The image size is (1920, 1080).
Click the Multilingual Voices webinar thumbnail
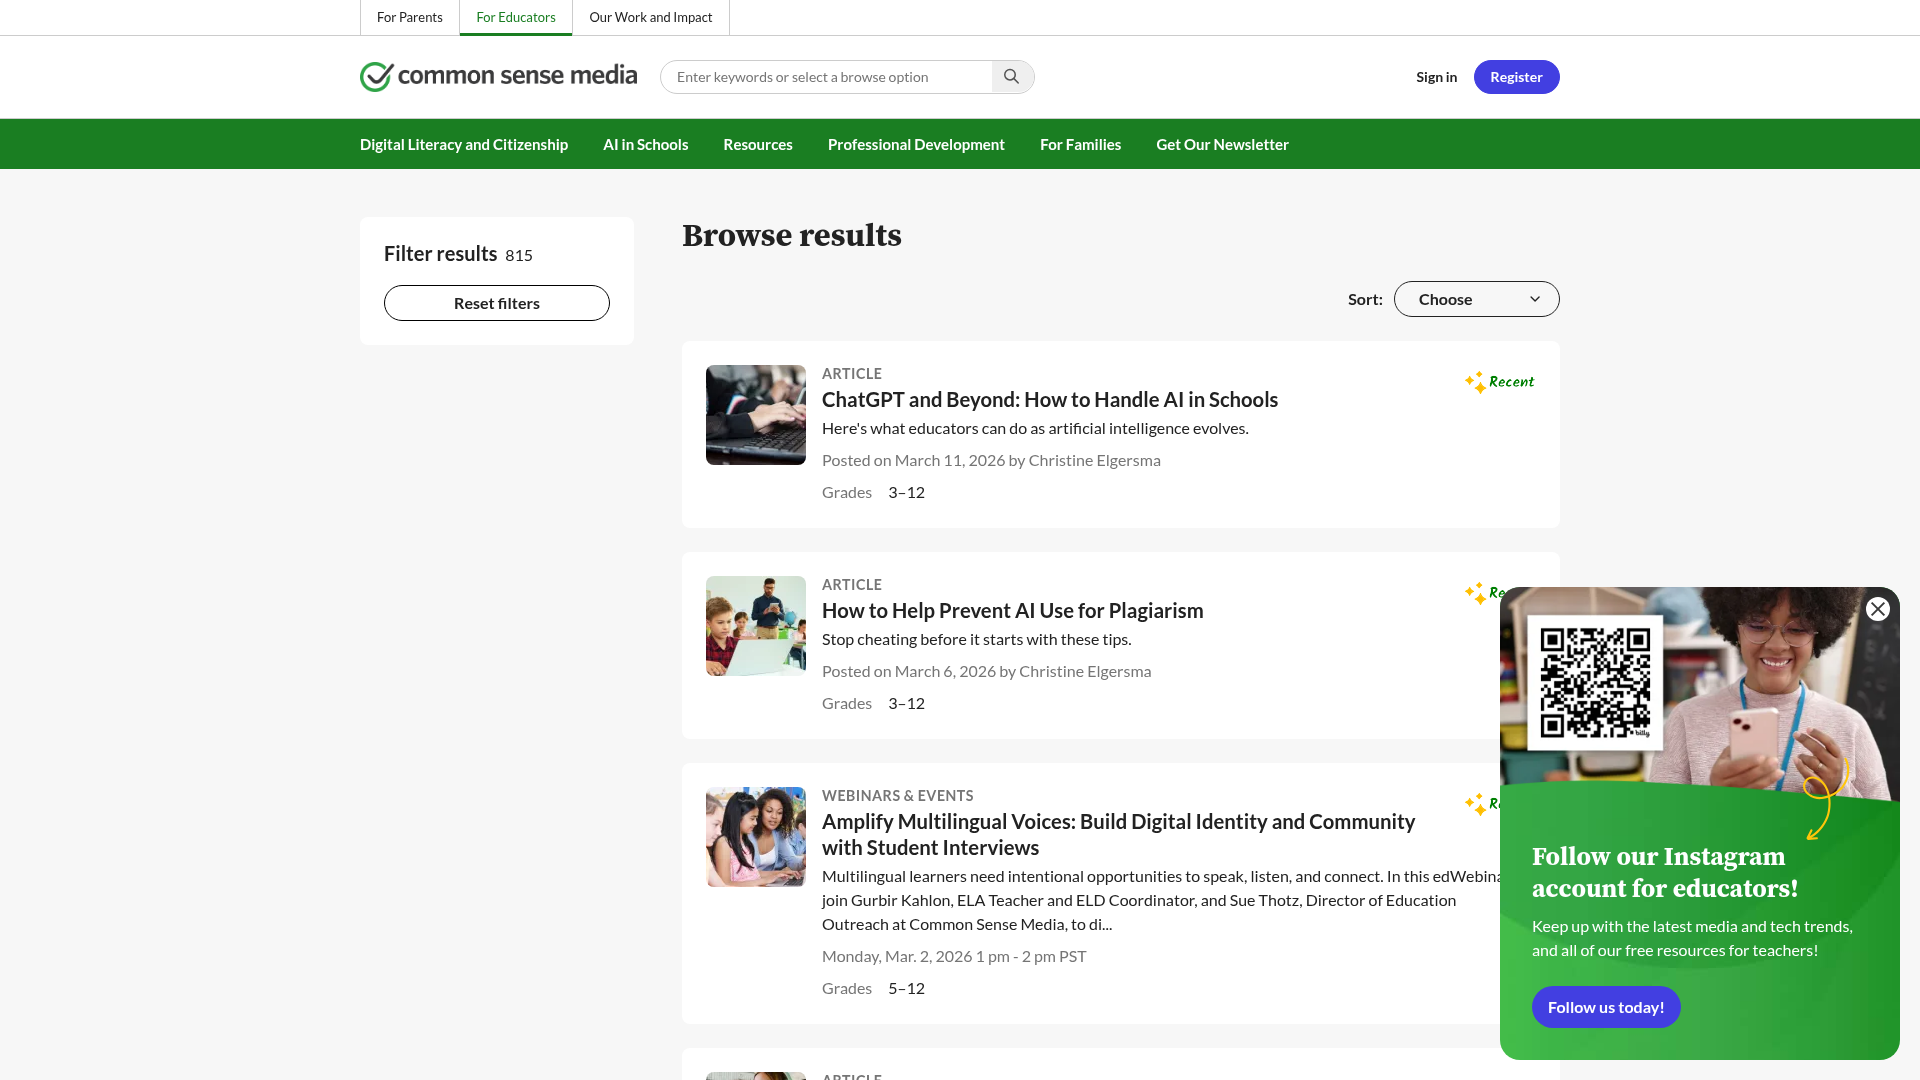756,837
